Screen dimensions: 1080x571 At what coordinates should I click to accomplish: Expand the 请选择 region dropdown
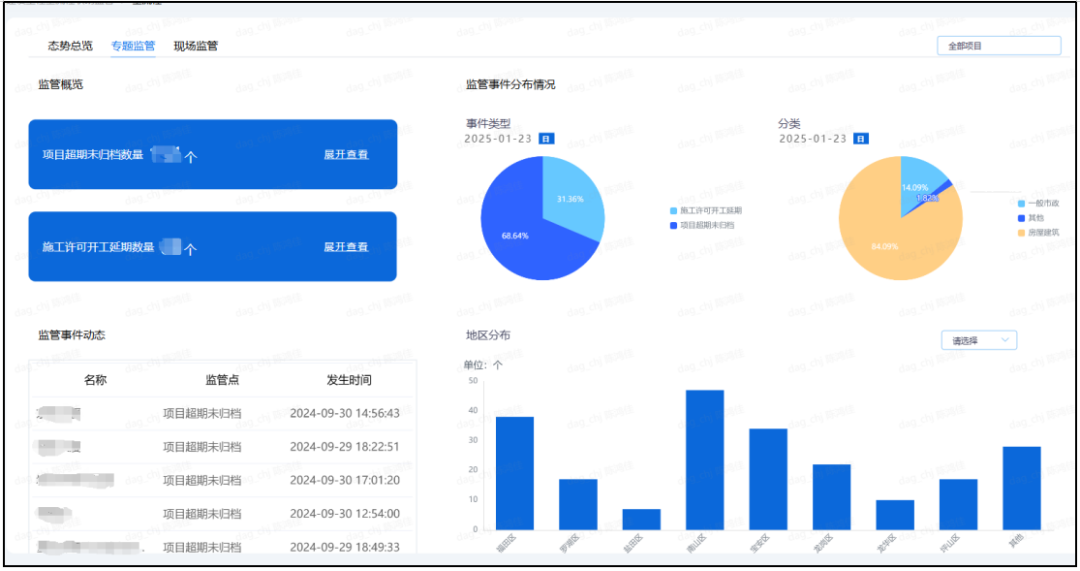pyautogui.click(x=978, y=341)
